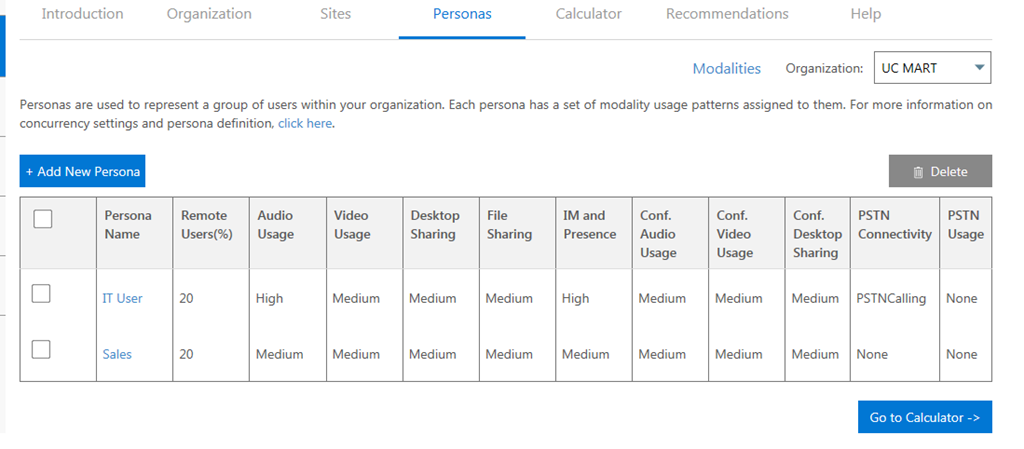Open the Sales persona link
Viewport: 1024px width, 449px height.
(117, 354)
